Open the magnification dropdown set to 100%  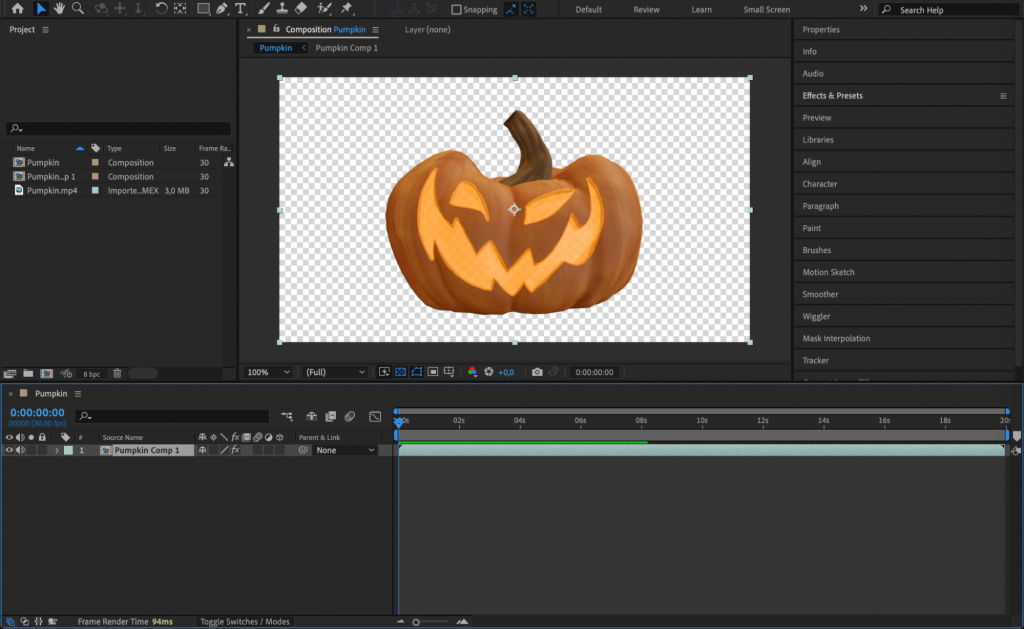266,371
